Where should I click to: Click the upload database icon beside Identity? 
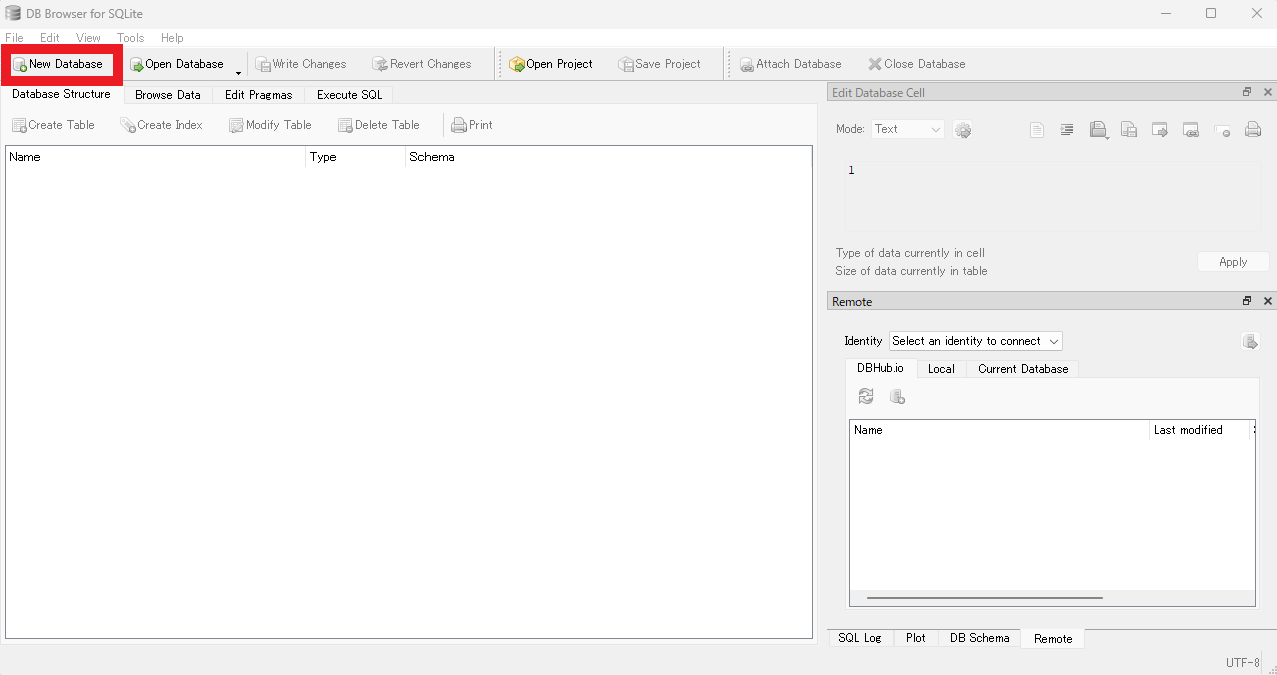1250,342
